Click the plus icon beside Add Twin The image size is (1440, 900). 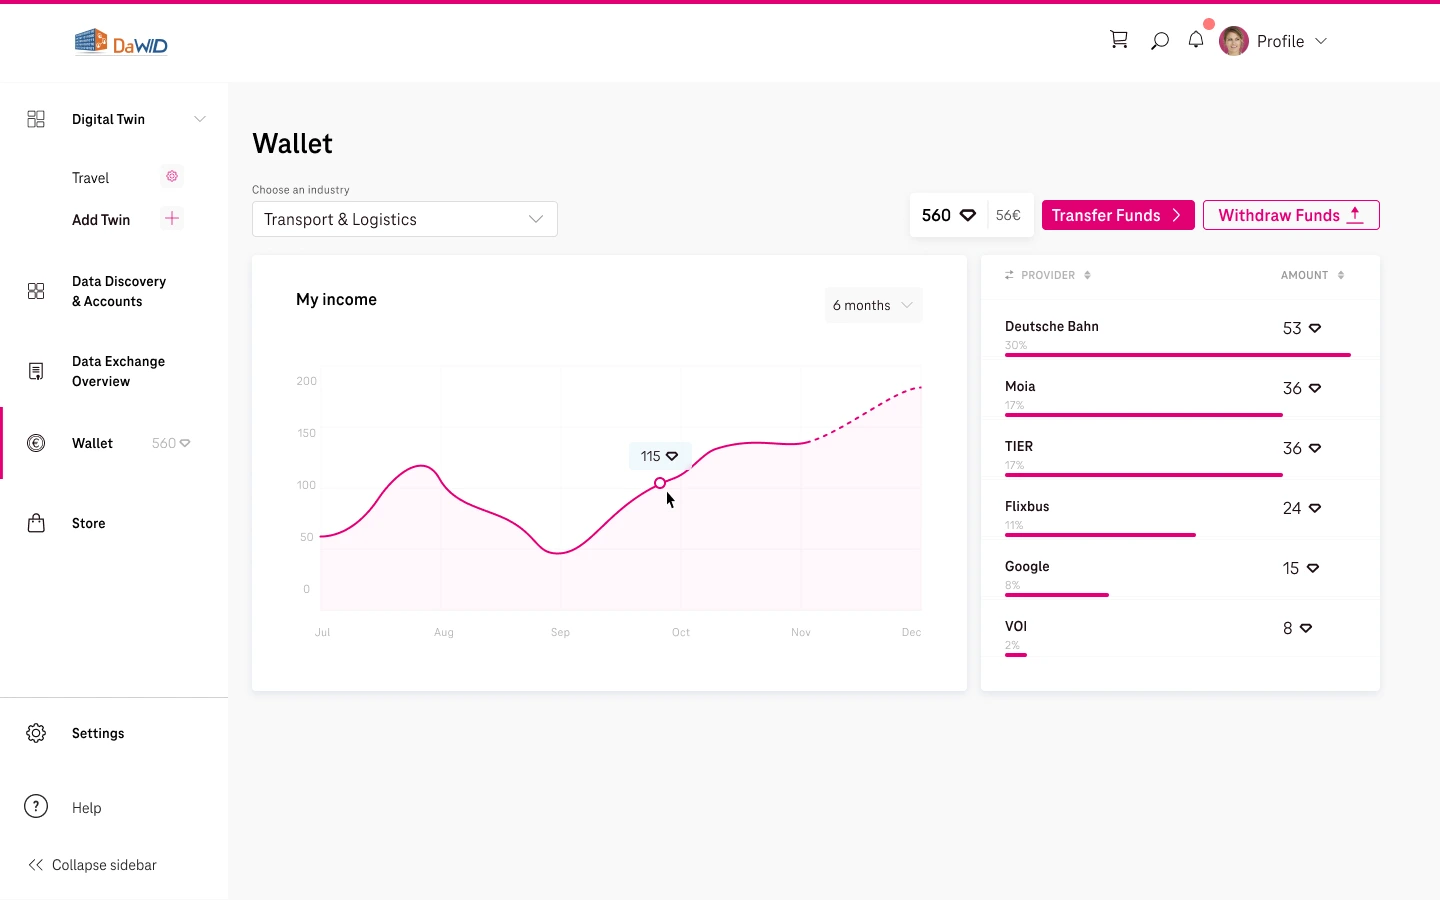(x=172, y=219)
